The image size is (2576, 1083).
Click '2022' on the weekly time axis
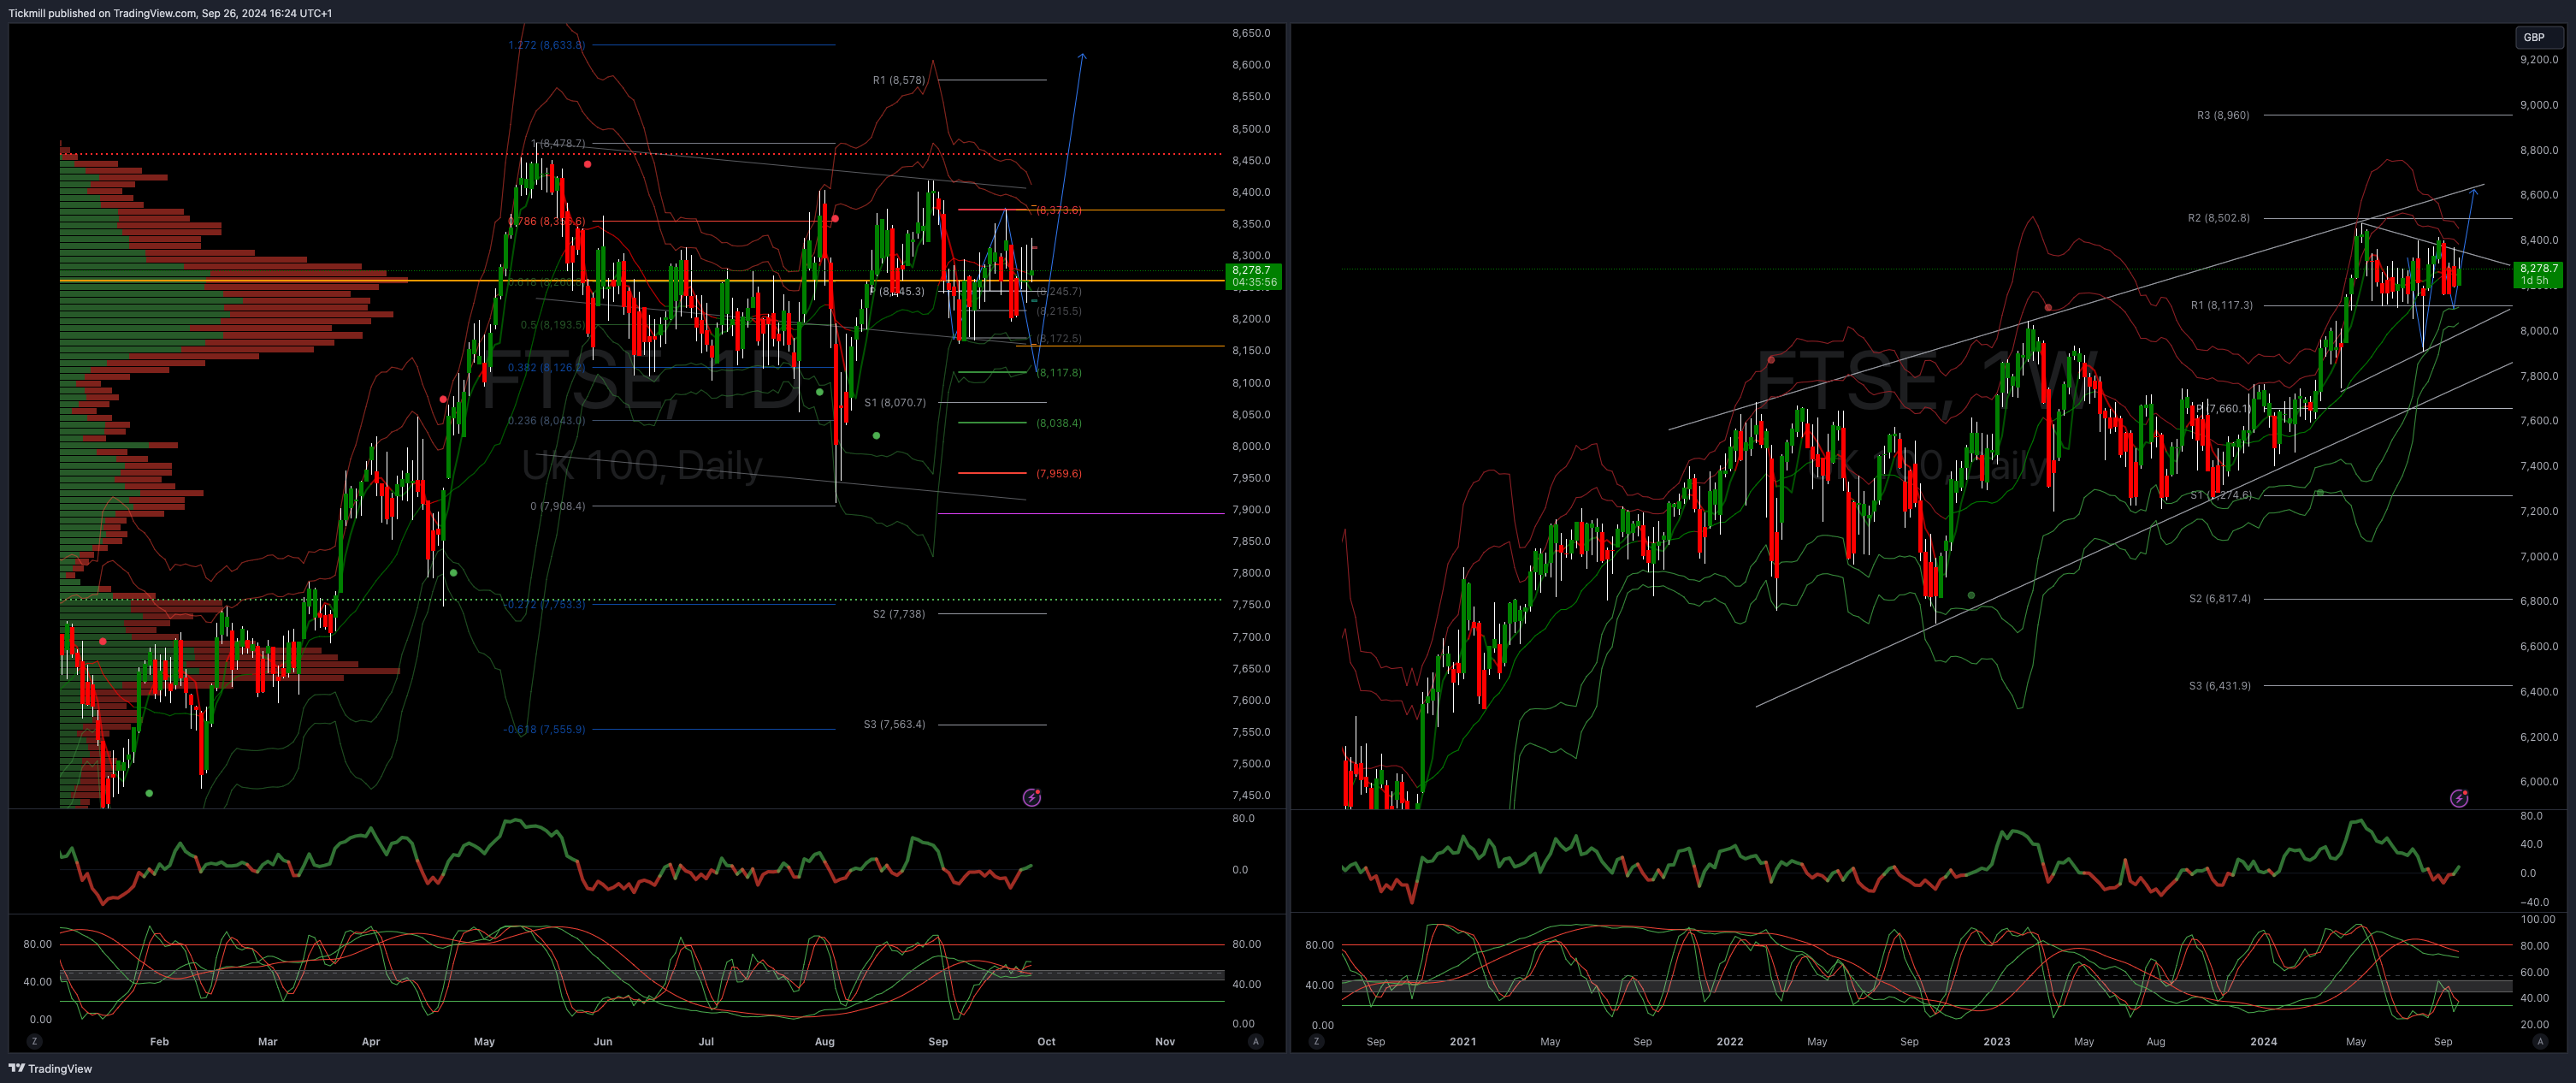pyautogui.click(x=1730, y=1041)
